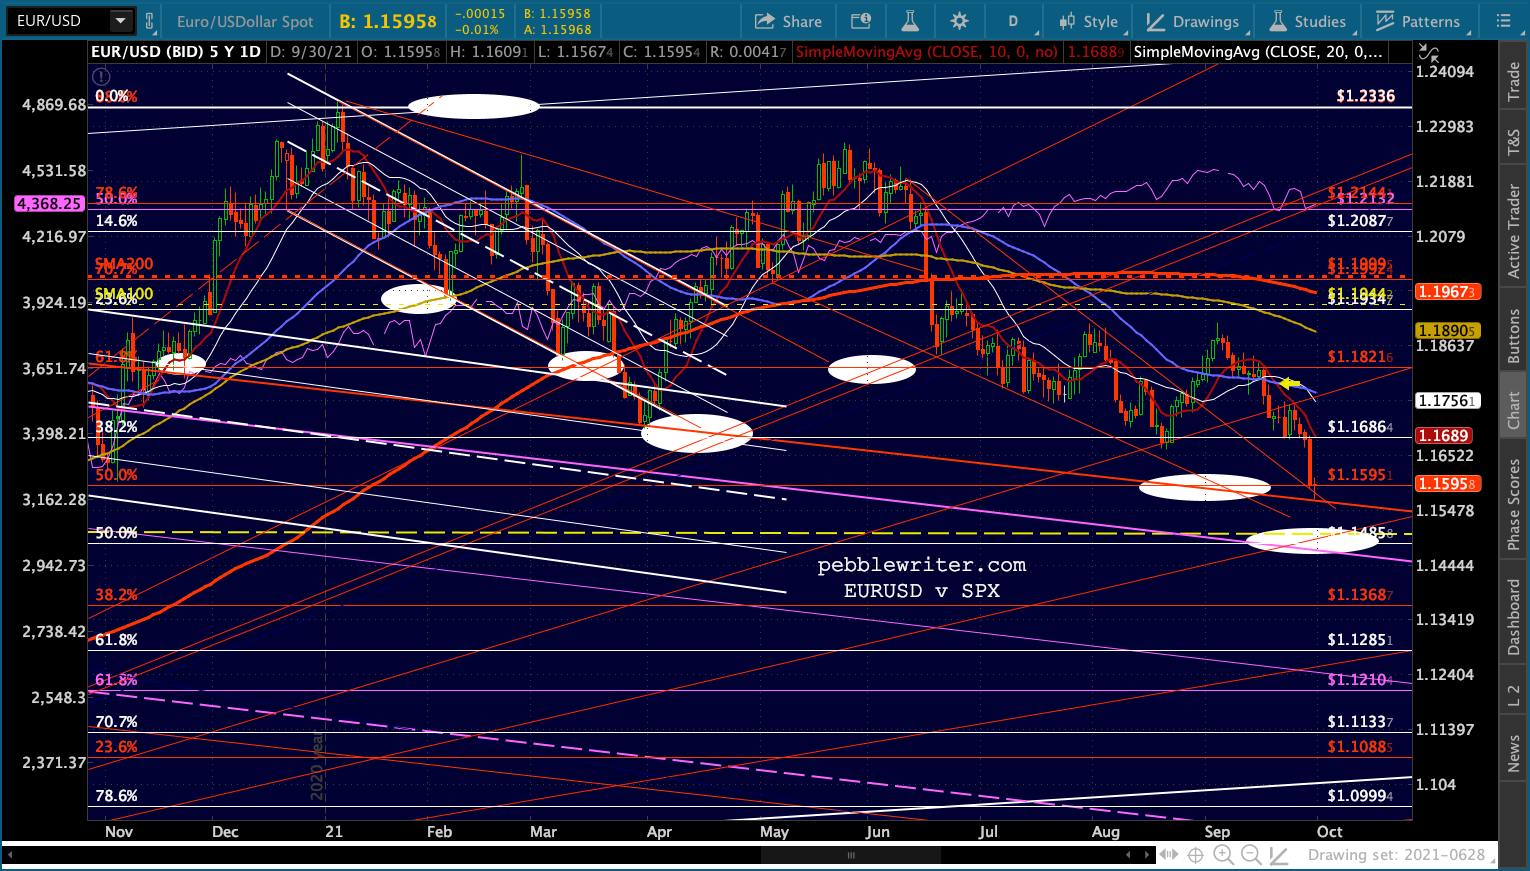The width and height of the screenshot is (1530, 871).
Task: Click the SimpleMovingAvg (CLOSE, 10, 0, no) label
Action: 927,52
